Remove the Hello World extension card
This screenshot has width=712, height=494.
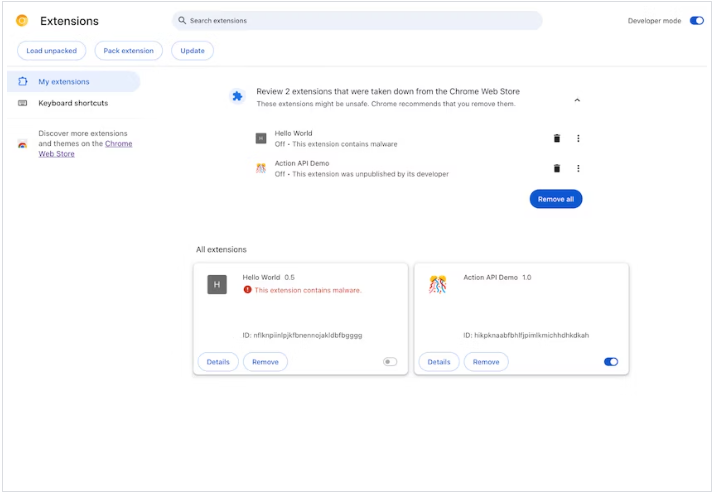265,362
